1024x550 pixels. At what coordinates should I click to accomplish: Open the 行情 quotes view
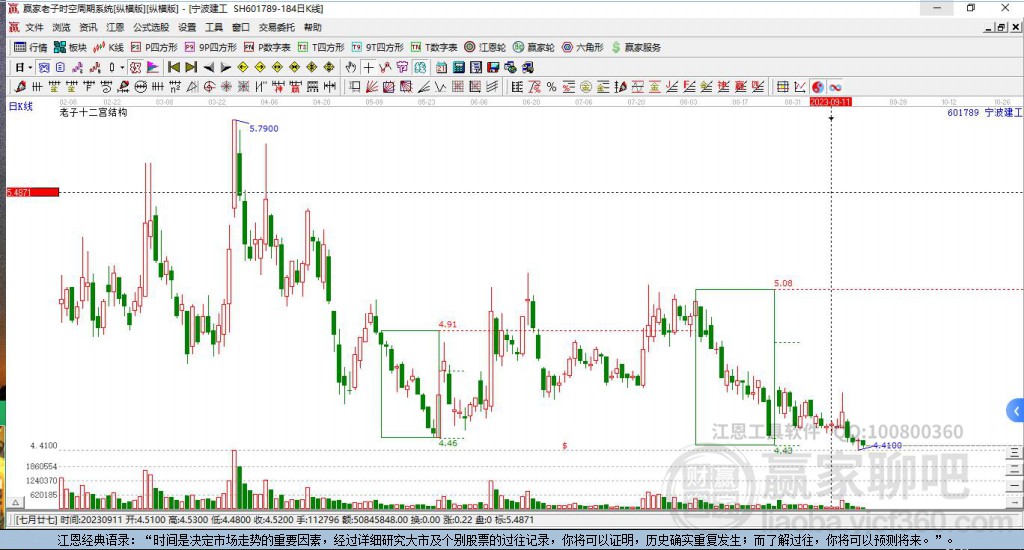(x=30, y=47)
